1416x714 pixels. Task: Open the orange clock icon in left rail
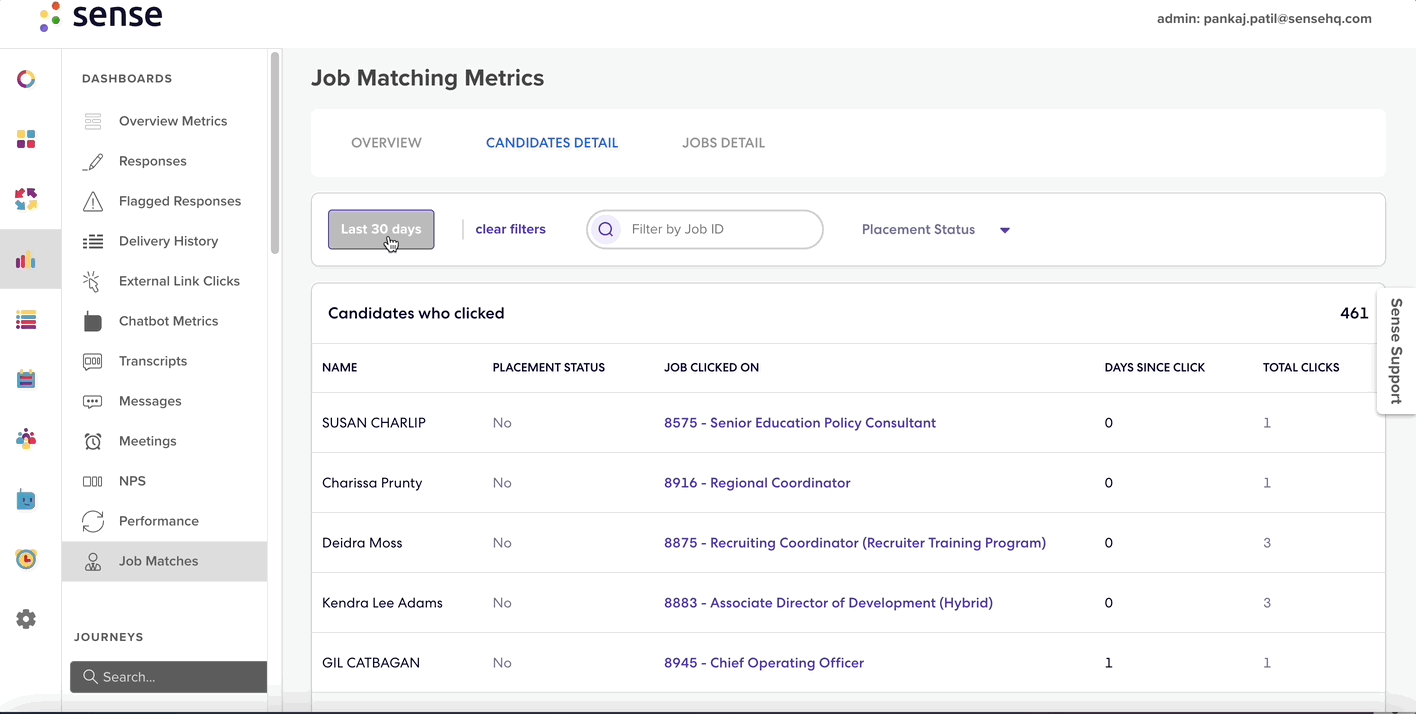(26, 559)
